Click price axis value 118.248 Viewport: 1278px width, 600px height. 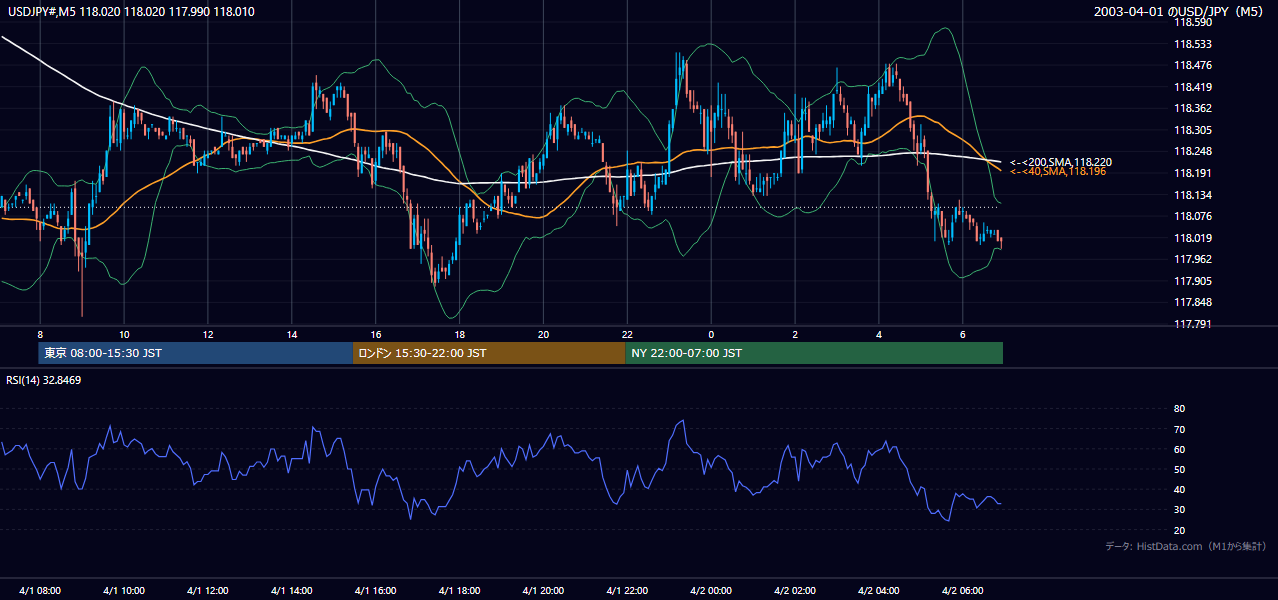(x=1193, y=152)
